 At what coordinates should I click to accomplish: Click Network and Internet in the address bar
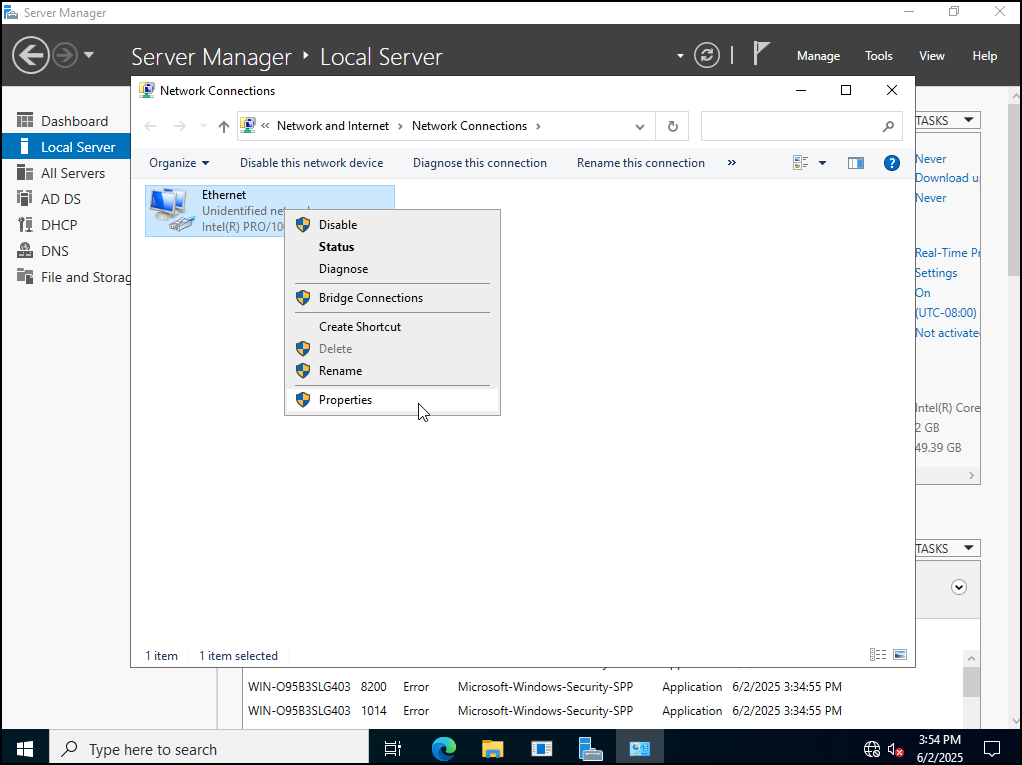[332, 126]
